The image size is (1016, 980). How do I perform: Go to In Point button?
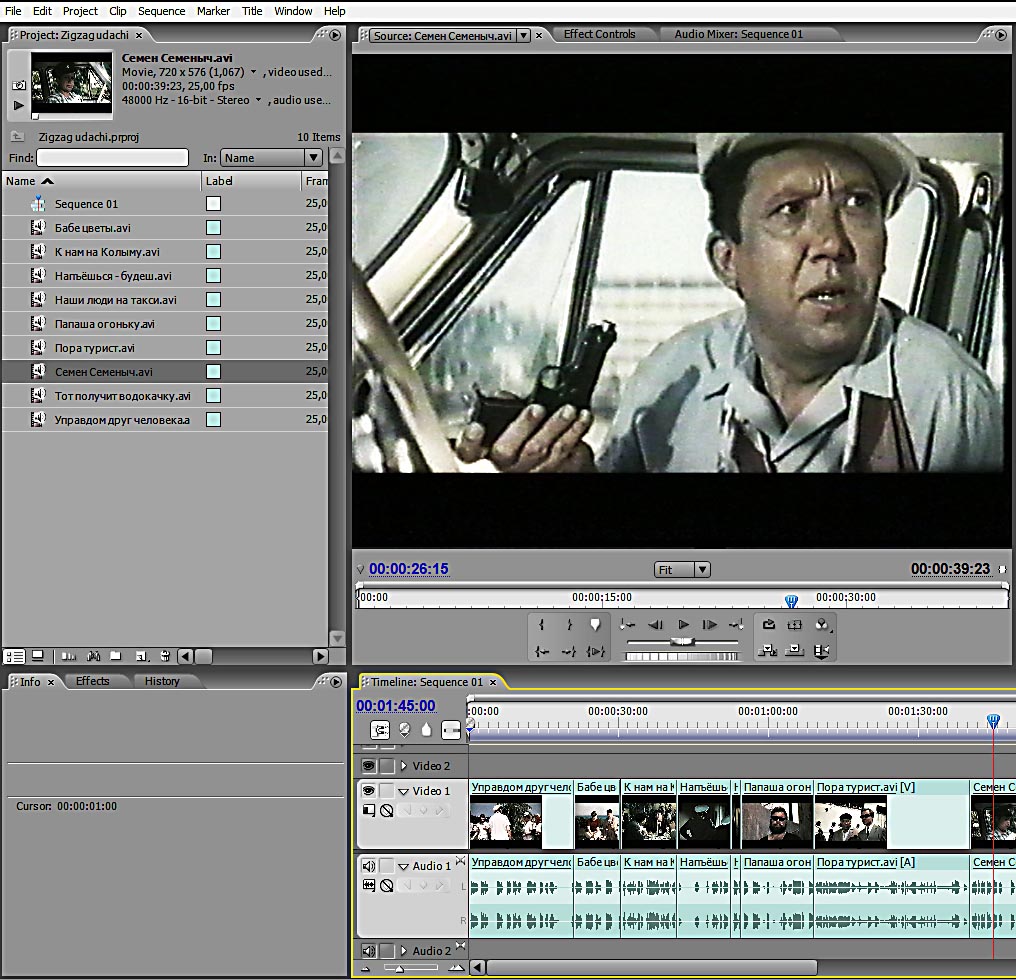[x=542, y=651]
